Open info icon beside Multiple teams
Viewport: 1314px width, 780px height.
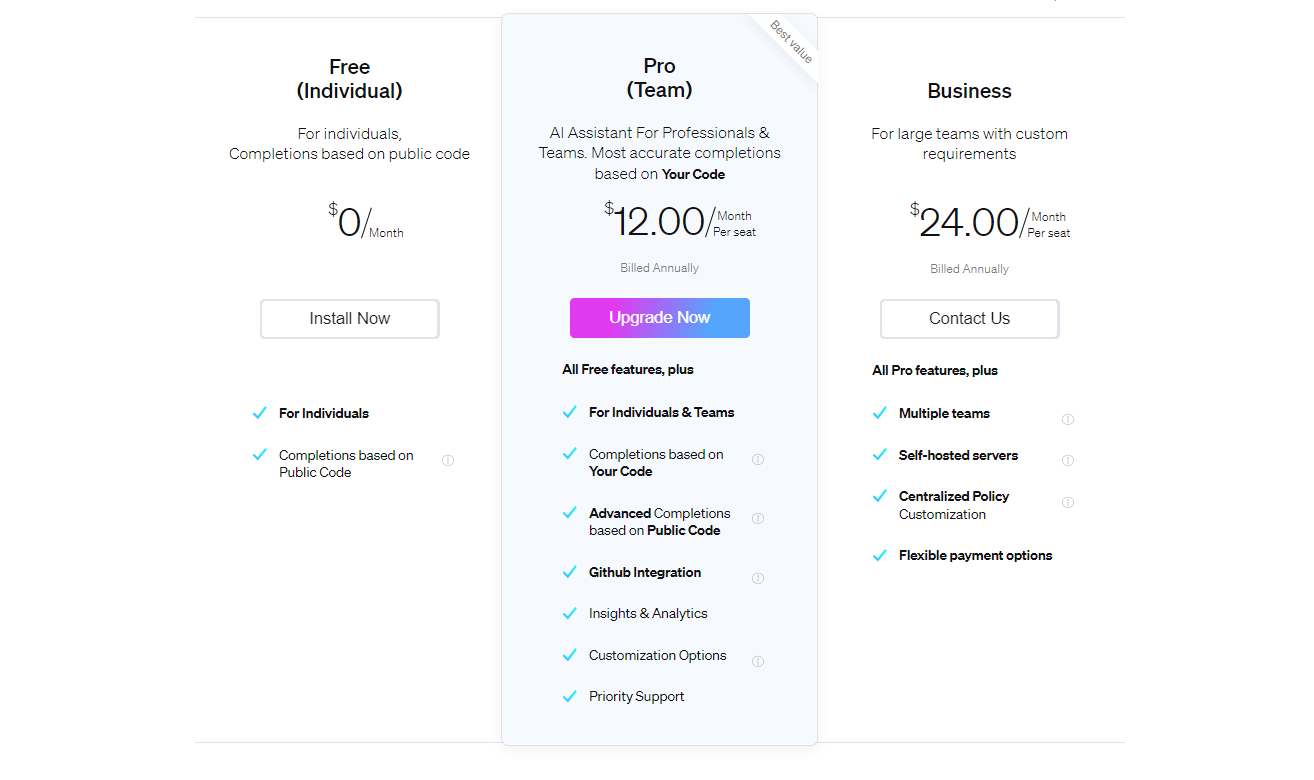pos(1068,419)
